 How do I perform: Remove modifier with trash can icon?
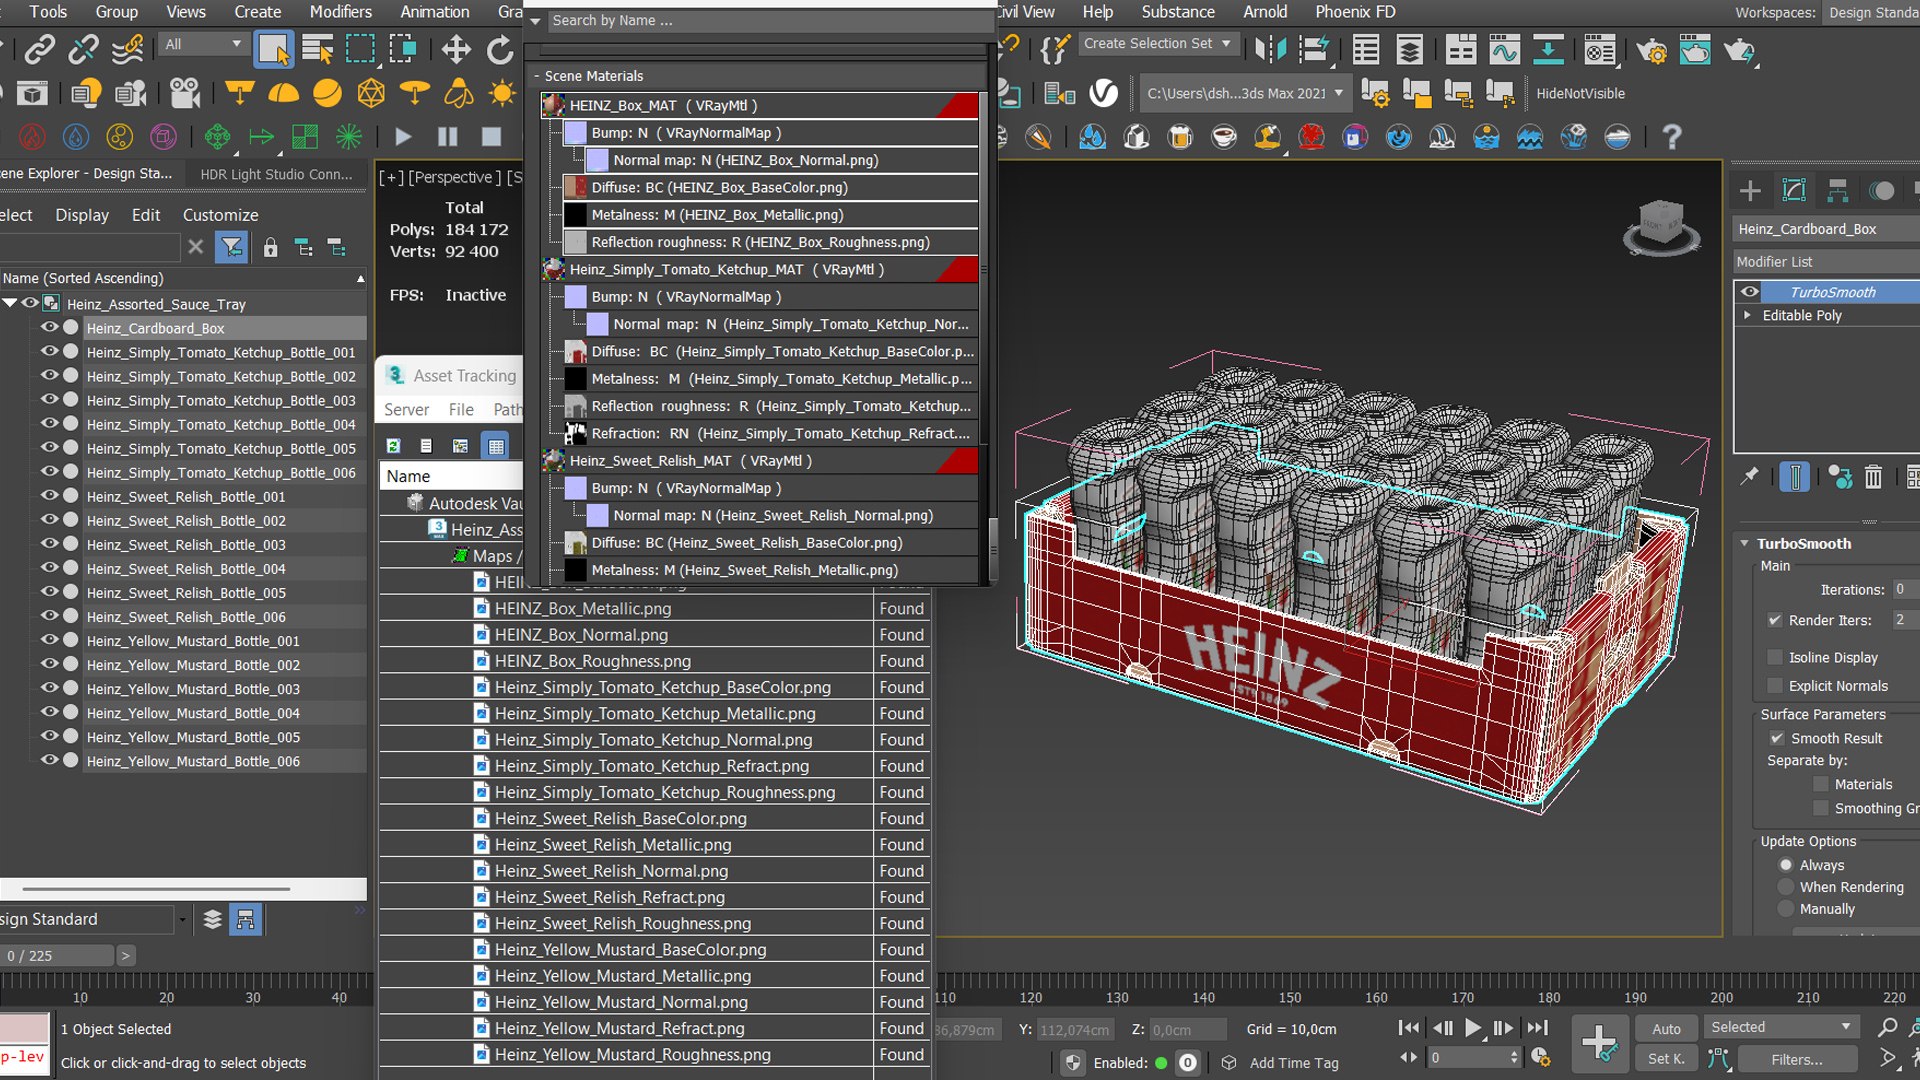pyautogui.click(x=1873, y=477)
